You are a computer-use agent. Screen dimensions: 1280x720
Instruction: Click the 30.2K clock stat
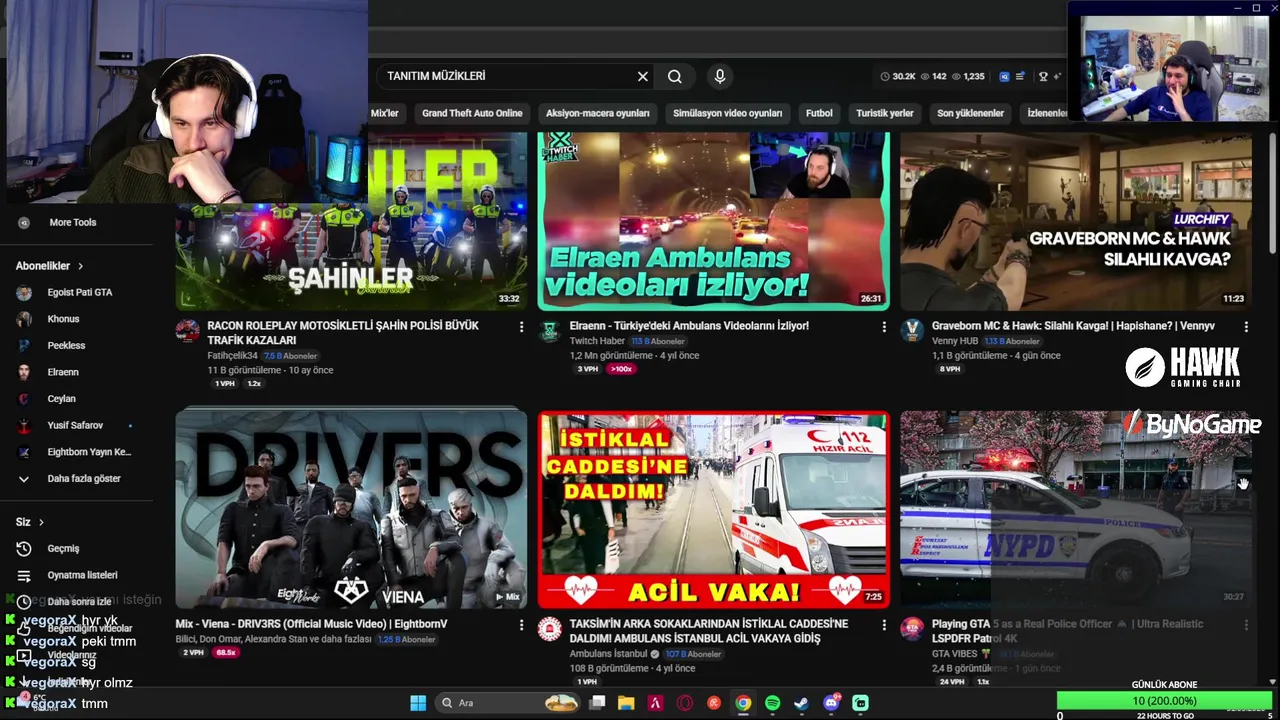(898, 76)
